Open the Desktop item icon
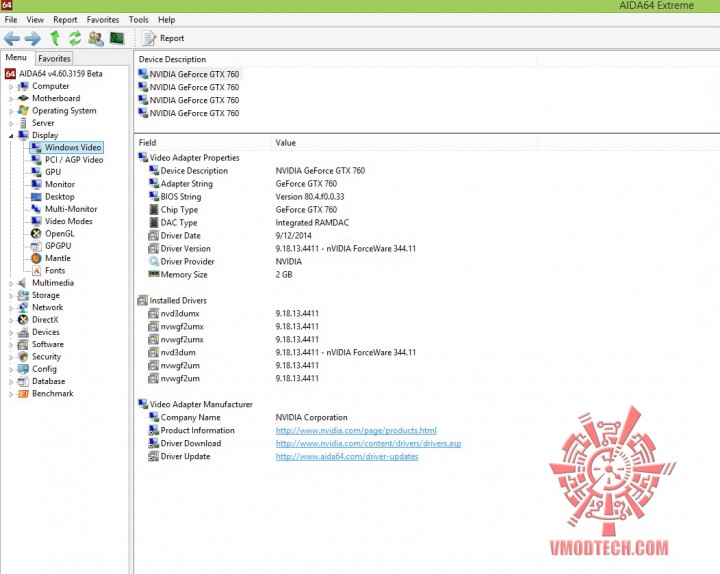The width and height of the screenshot is (720, 574). pos(36,197)
